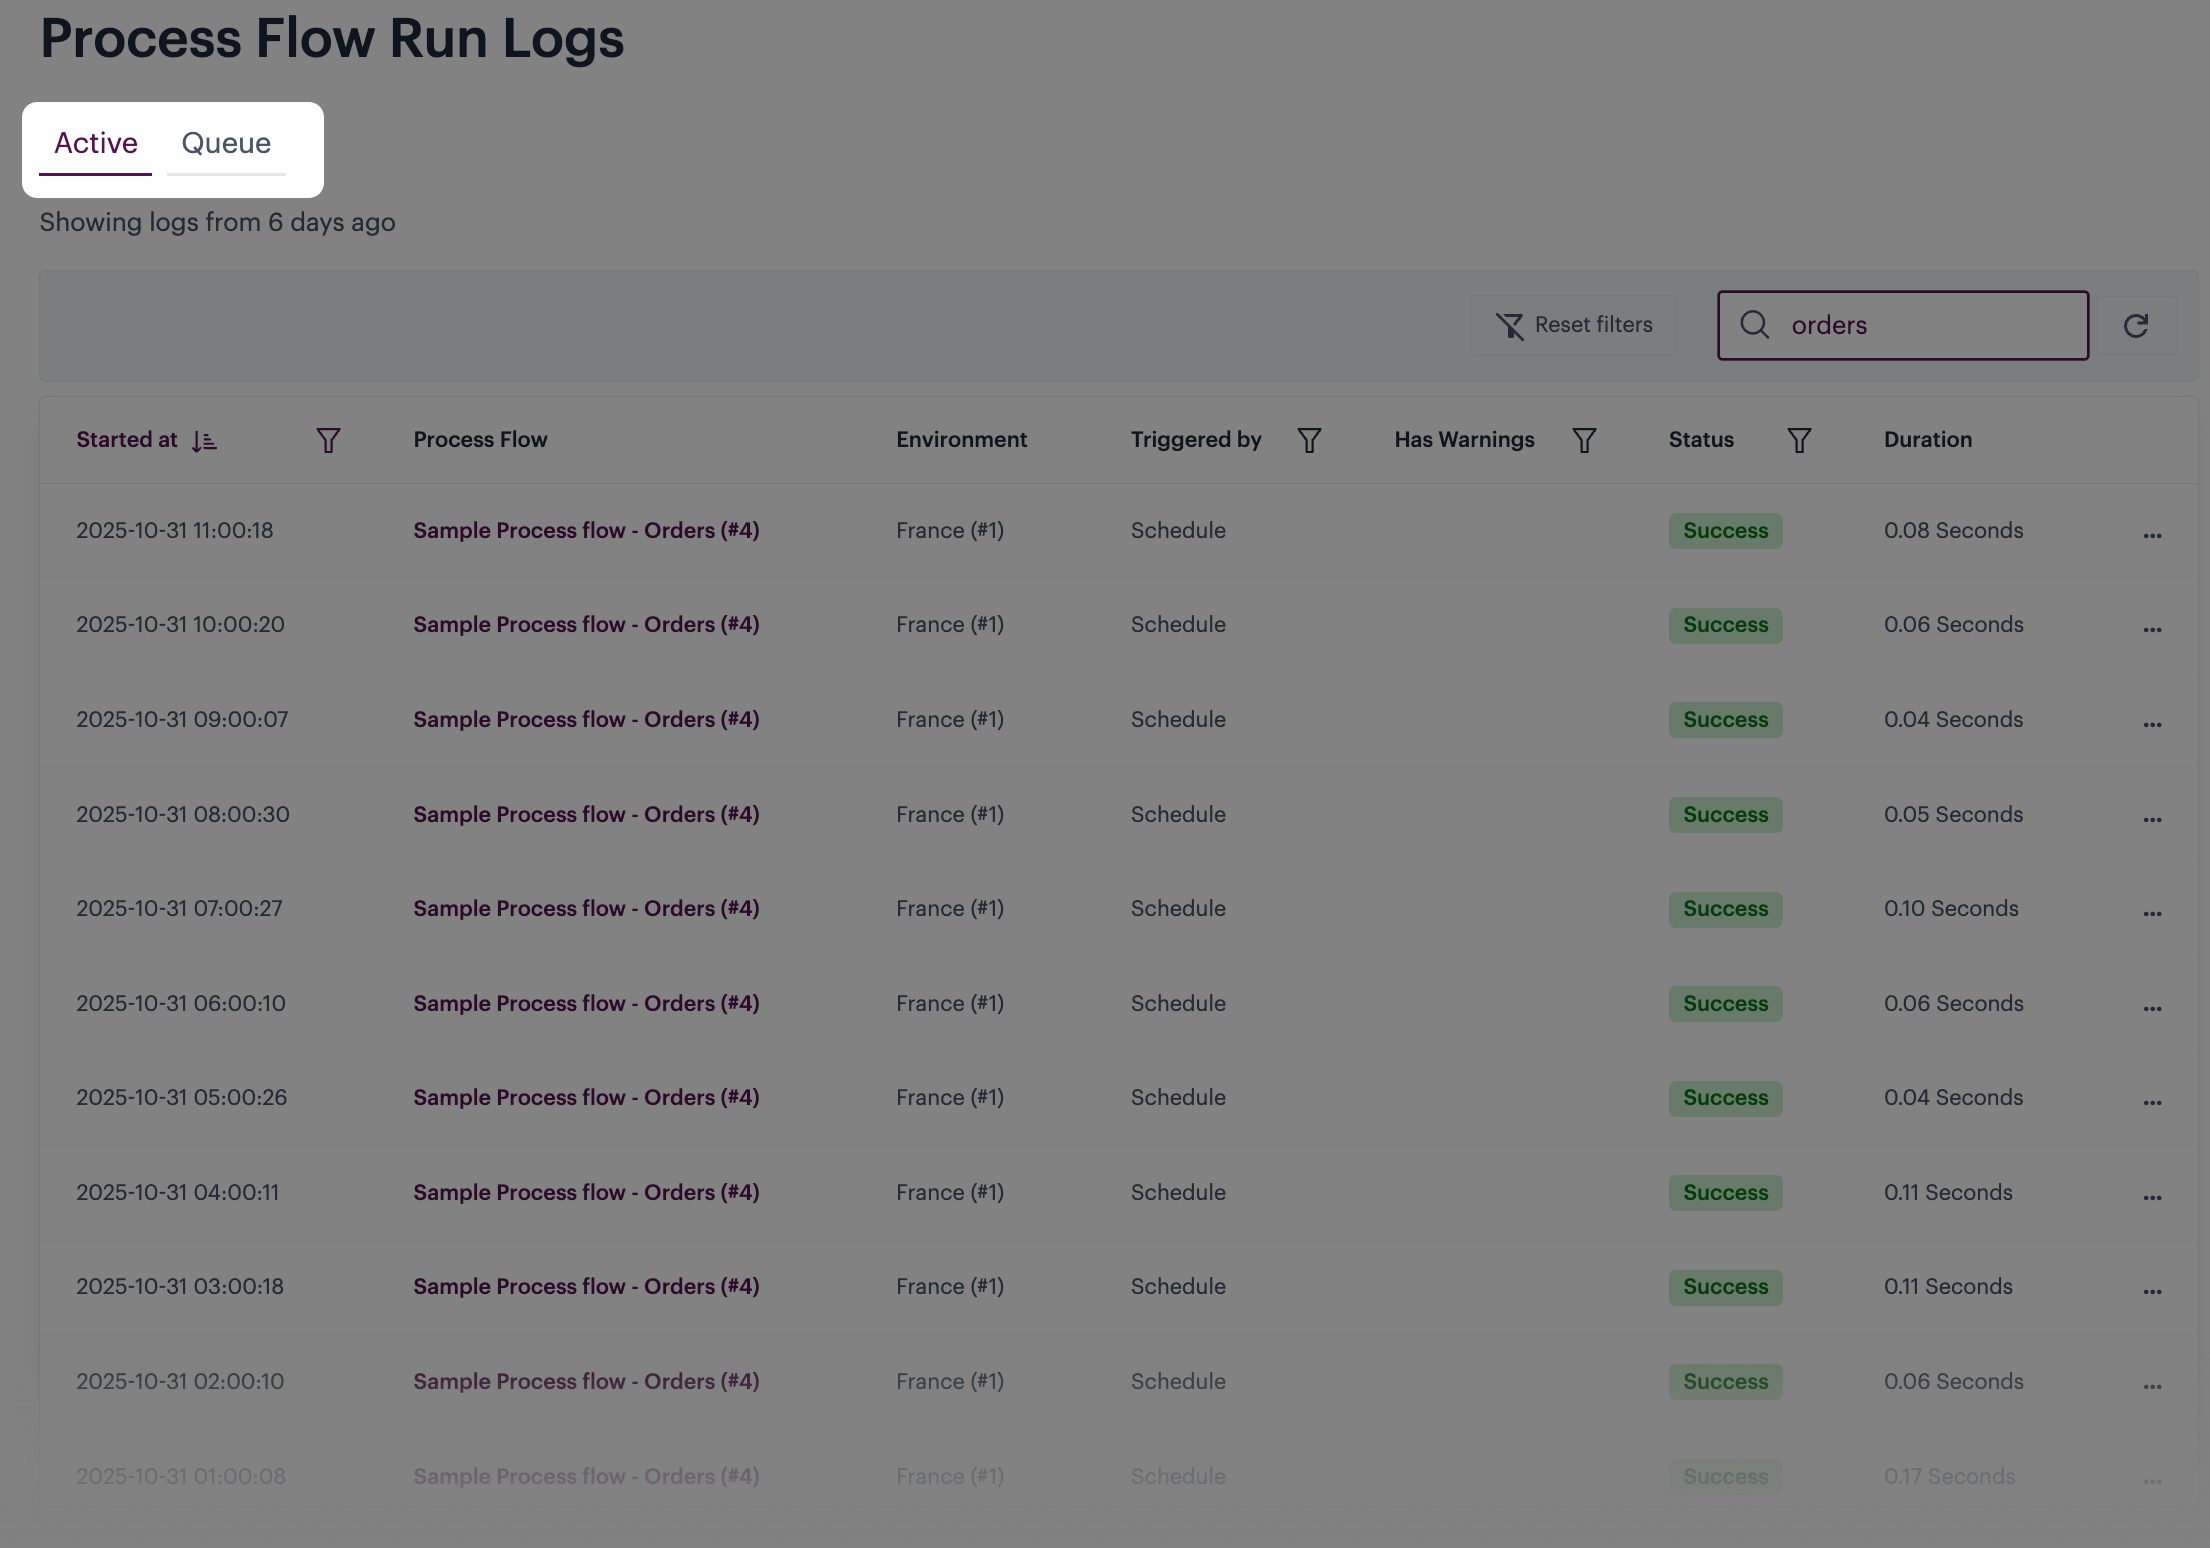Sort by the Started at column header
The width and height of the screenshot is (2210, 1548).
point(127,440)
